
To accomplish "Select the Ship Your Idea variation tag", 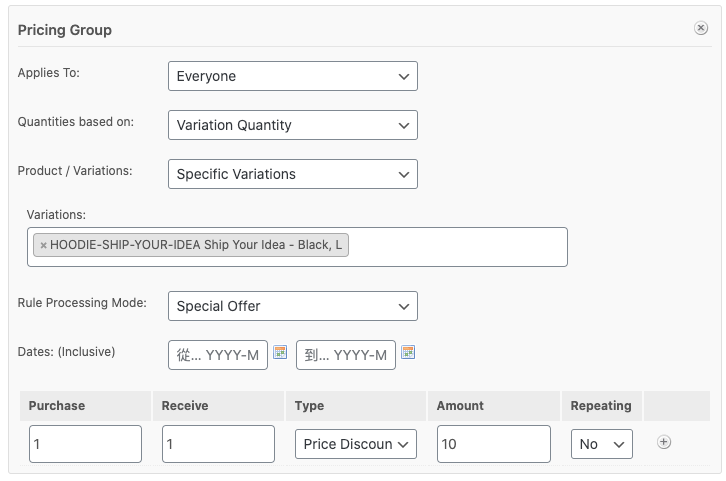I will [x=196, y=245].
